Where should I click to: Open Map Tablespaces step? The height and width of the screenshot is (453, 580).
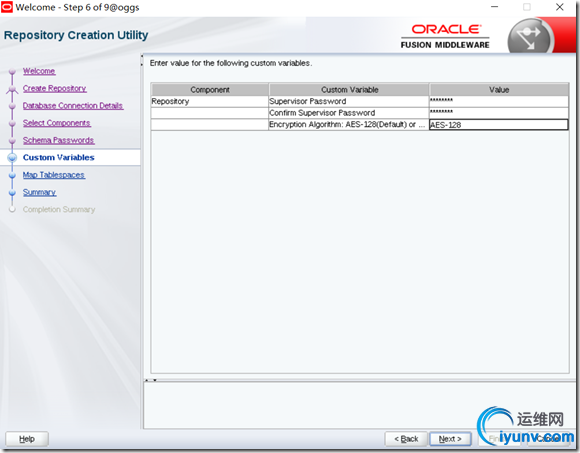(54, 175)
